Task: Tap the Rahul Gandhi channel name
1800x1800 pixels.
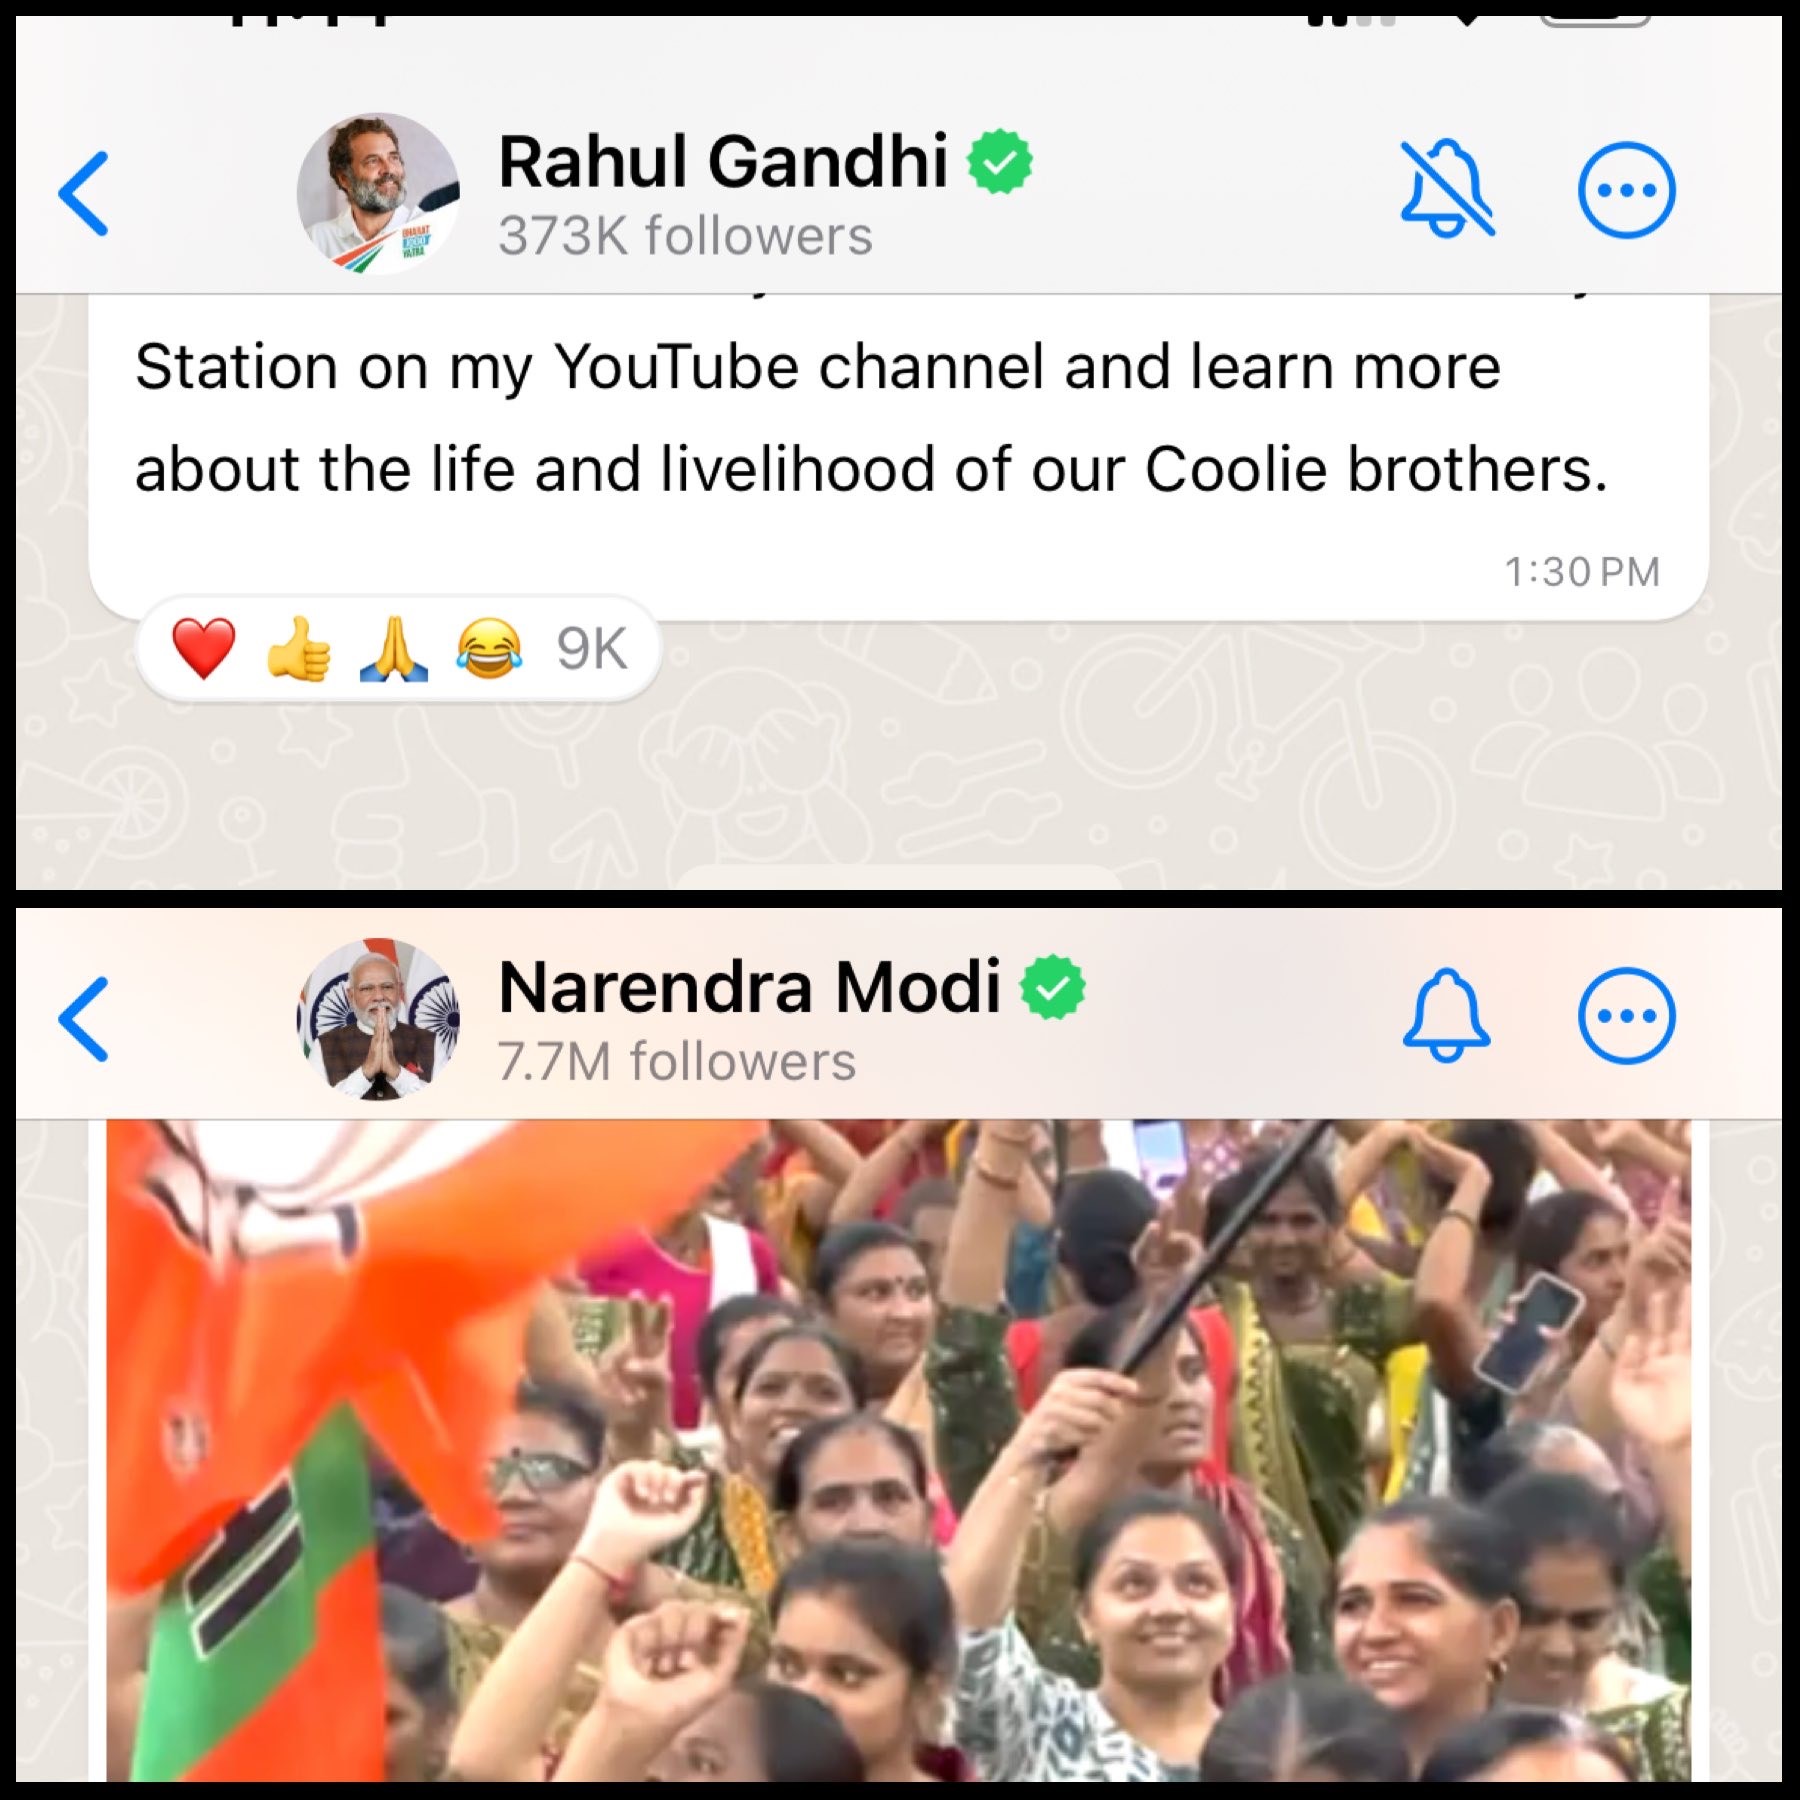Action: click(723, 161)
